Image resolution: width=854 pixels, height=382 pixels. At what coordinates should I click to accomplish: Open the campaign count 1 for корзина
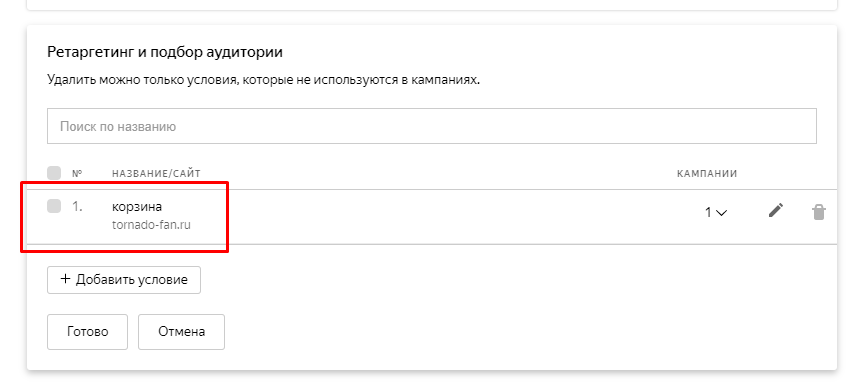pyautogui.click(x=708, y=213)
